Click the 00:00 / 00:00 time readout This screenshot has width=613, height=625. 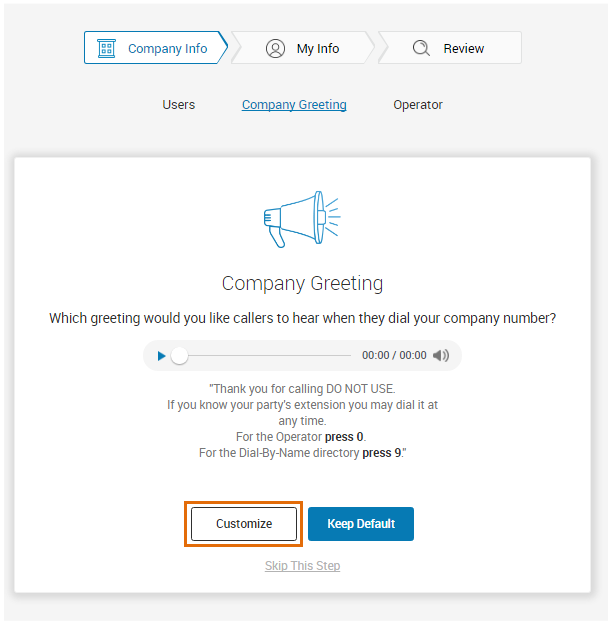click(x=394, y=355)
